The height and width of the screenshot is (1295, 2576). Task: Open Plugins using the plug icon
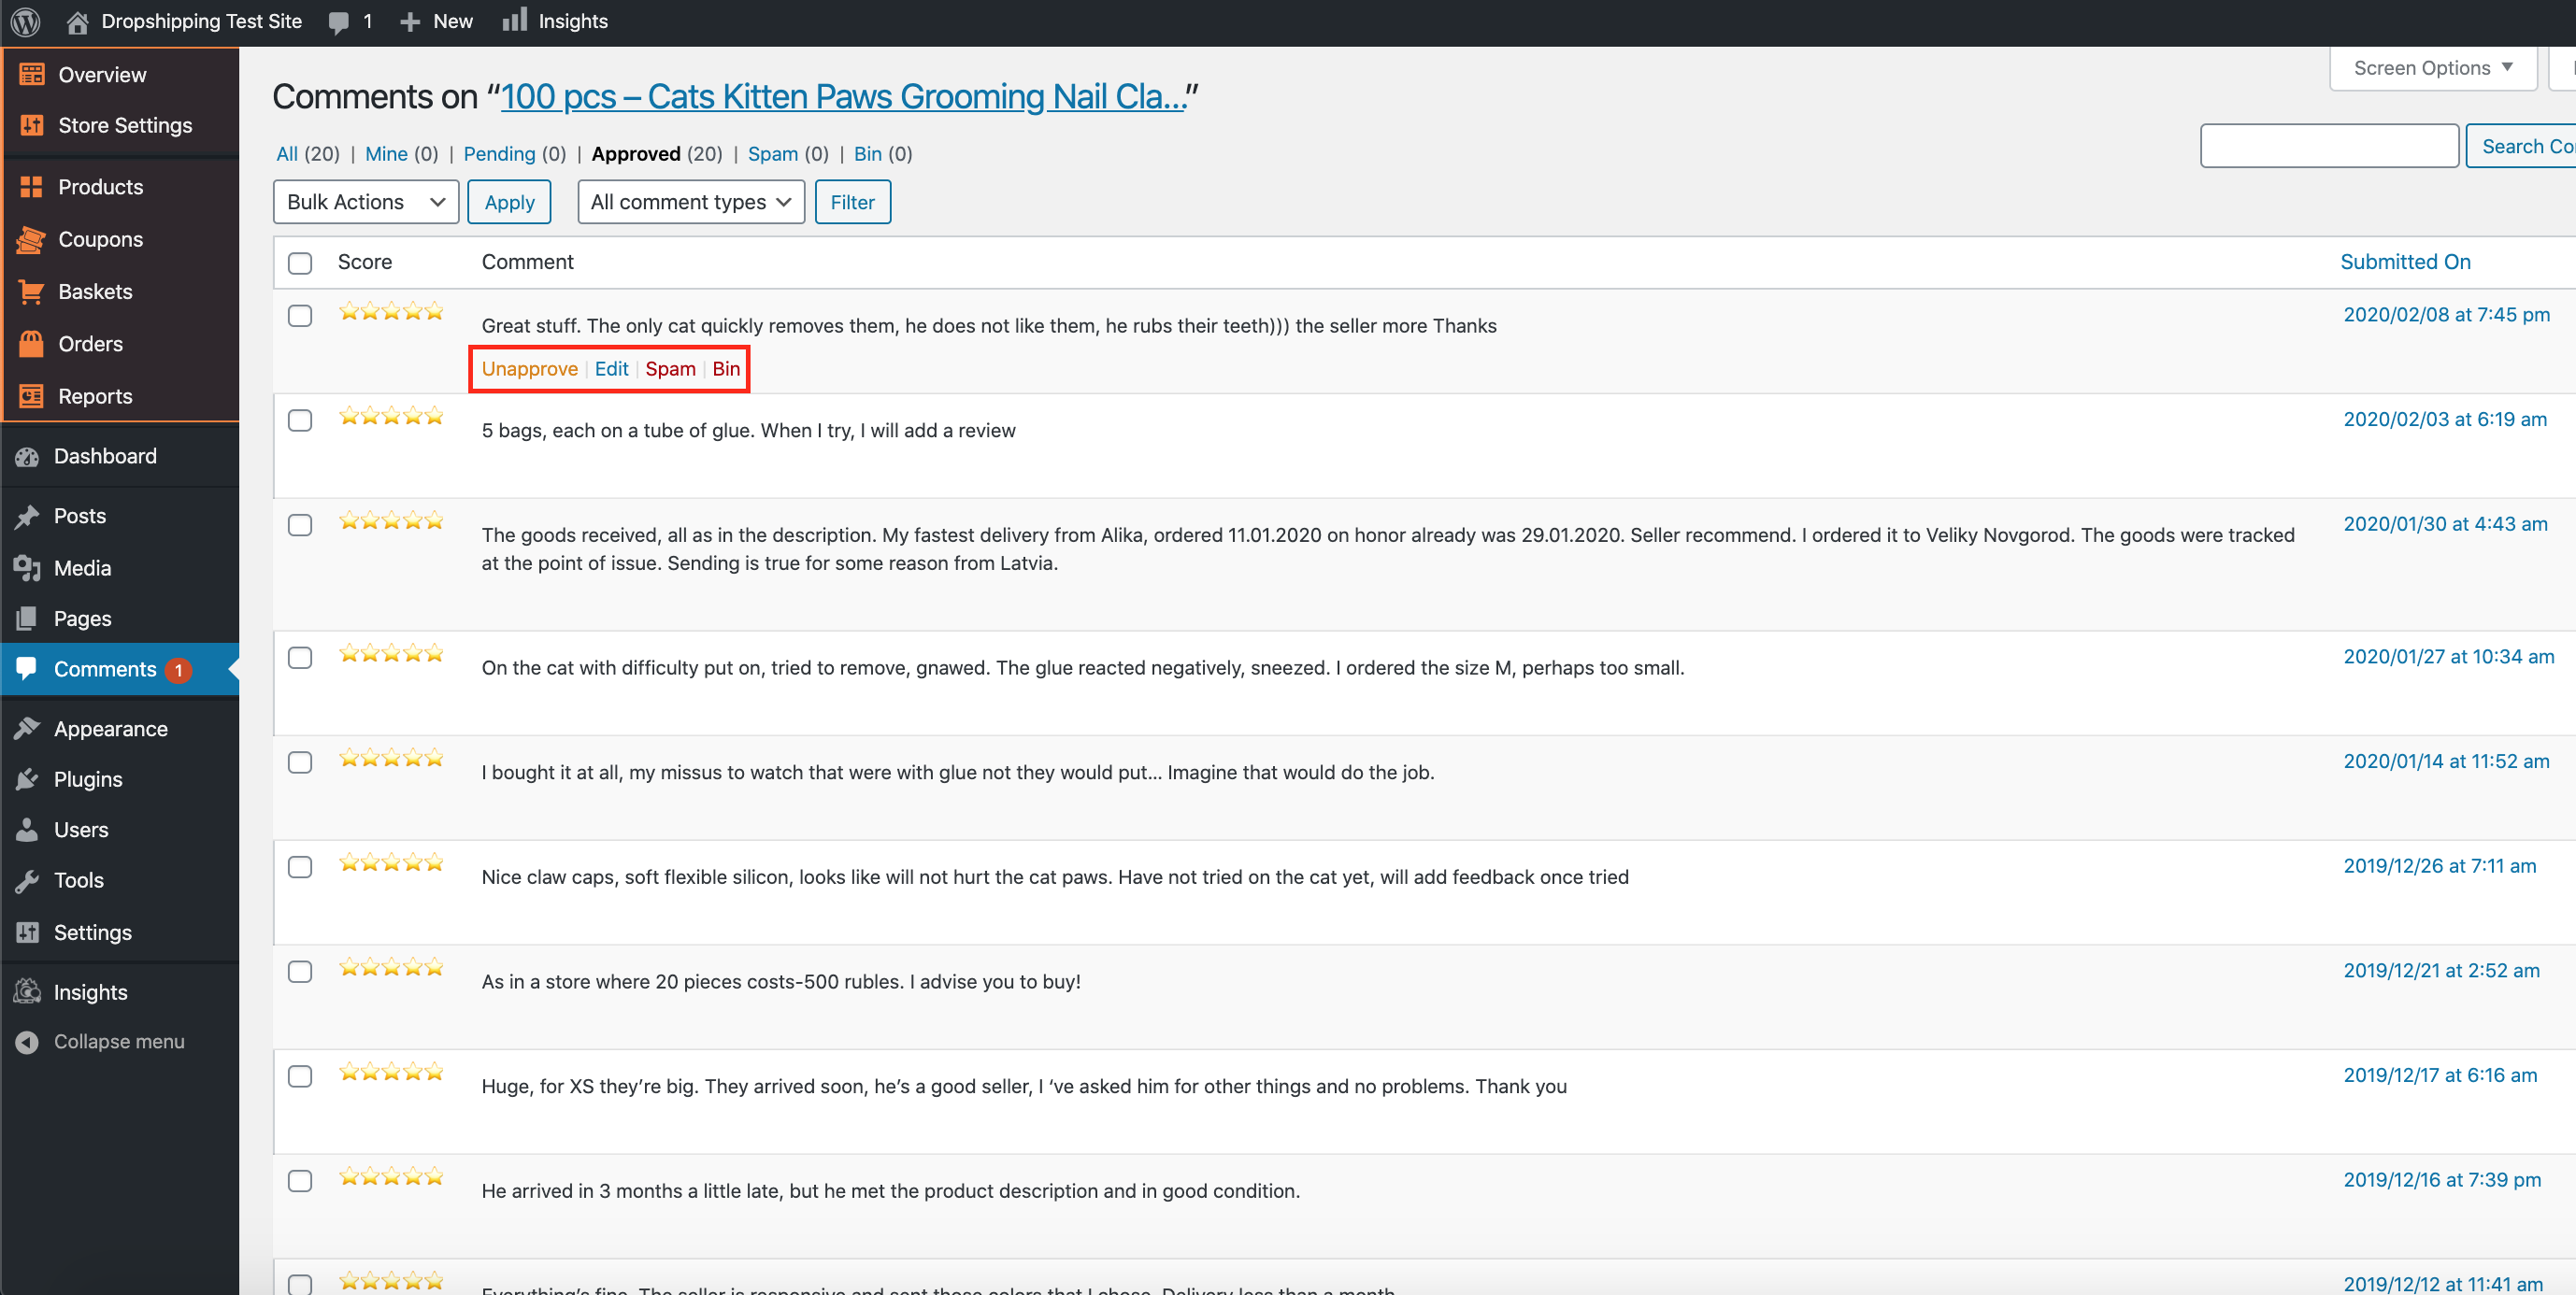point(27,779)
